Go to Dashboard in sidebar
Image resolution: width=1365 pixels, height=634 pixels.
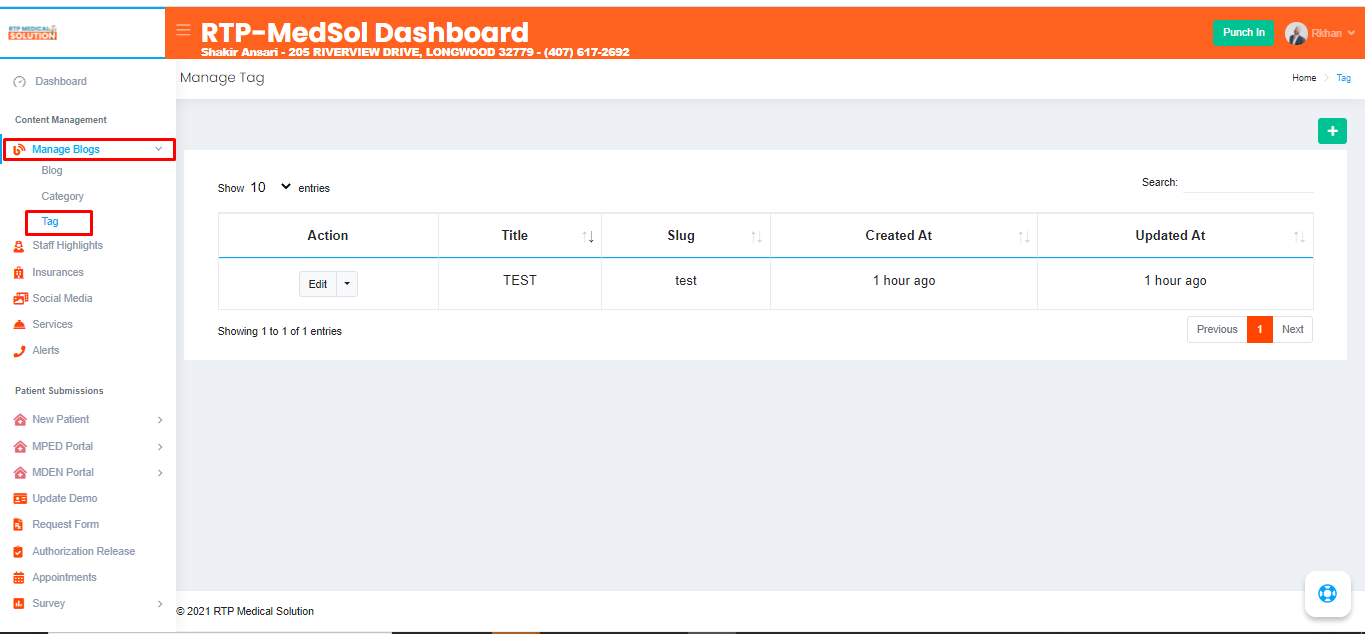61,82
